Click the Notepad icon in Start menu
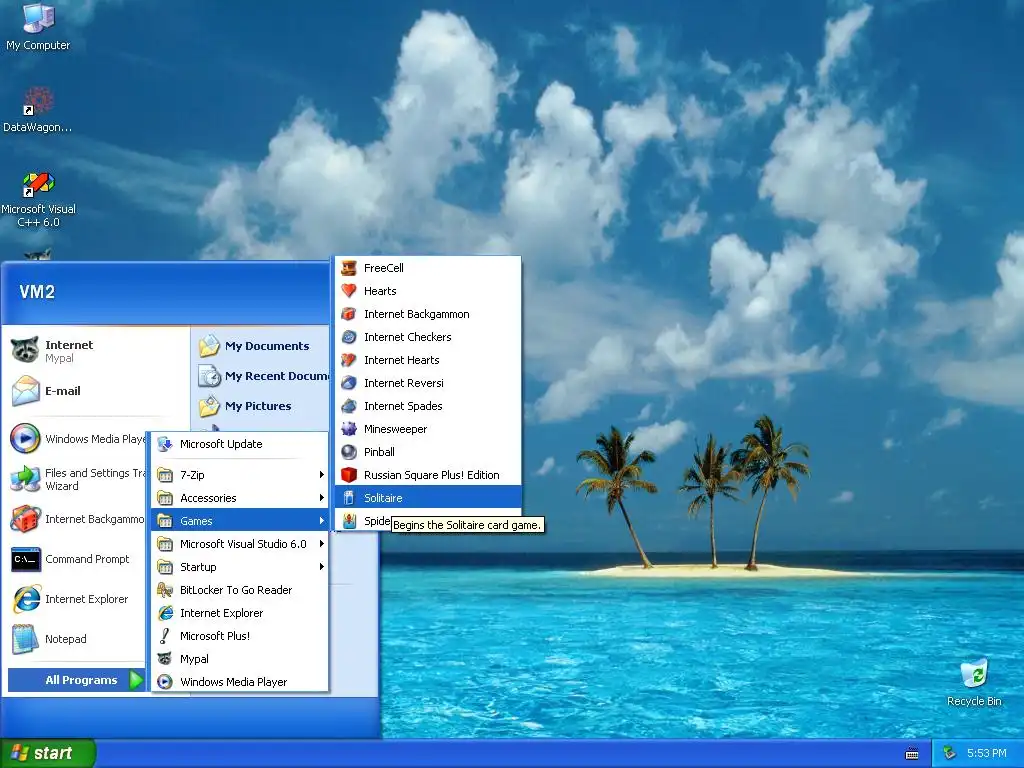 [26, 639]
